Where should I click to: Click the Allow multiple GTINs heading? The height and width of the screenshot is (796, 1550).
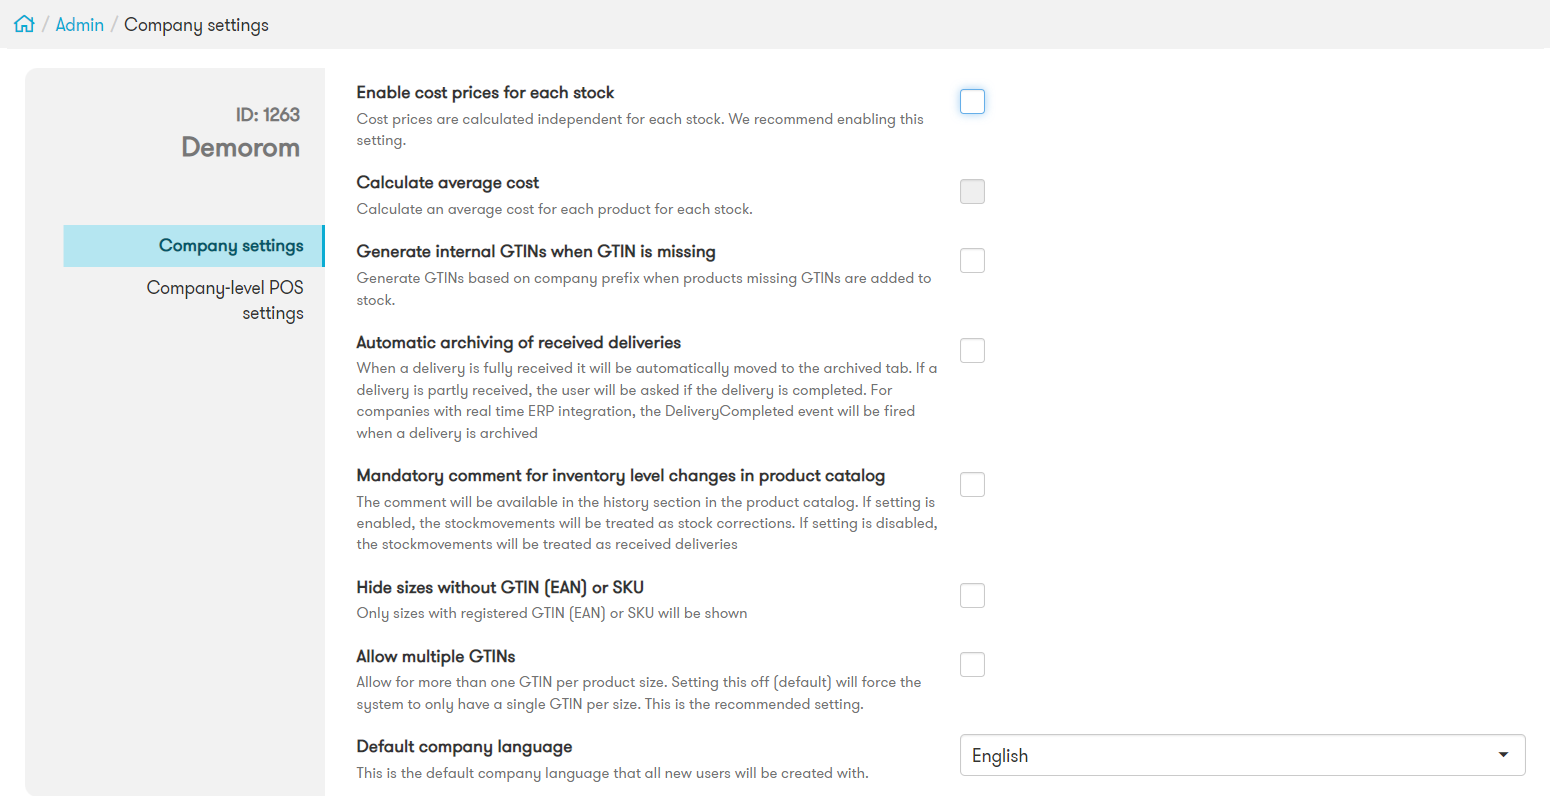coord(436,656)
